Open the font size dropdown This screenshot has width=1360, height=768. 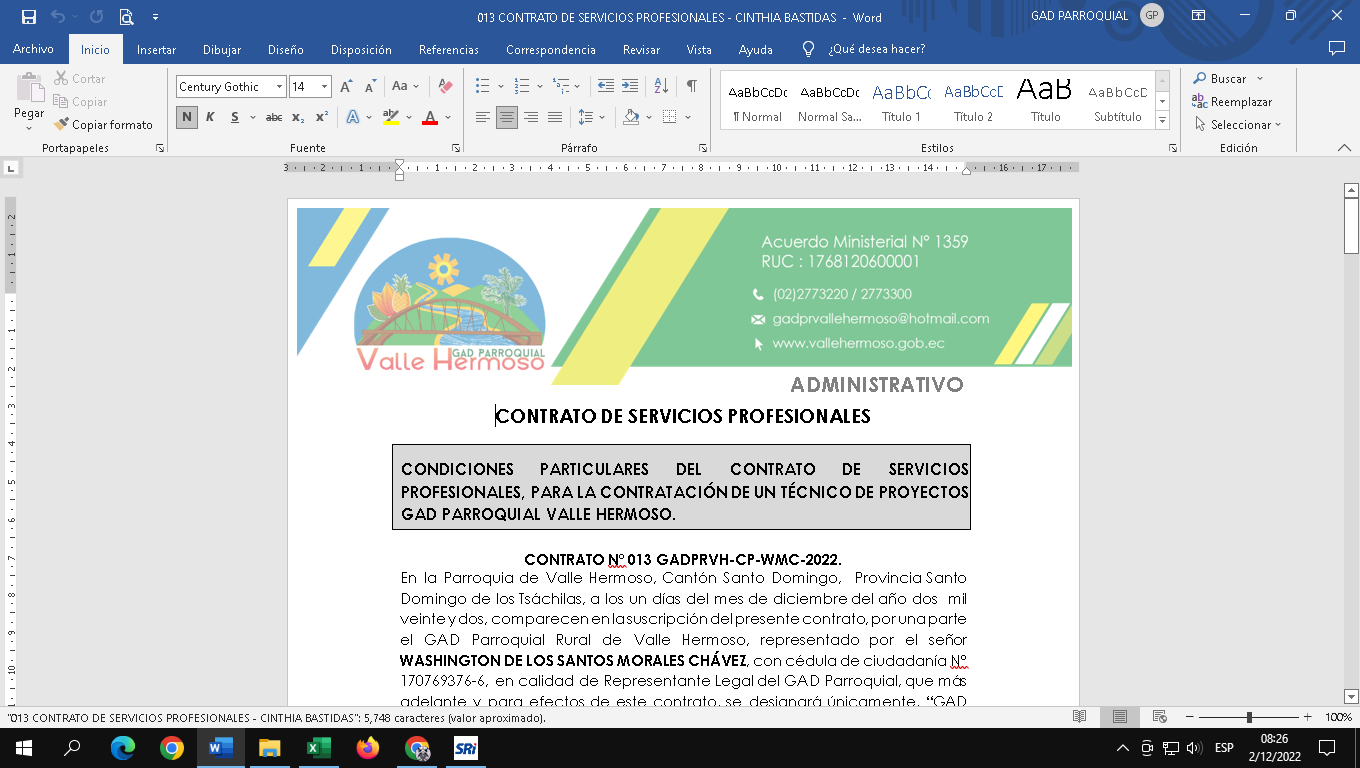click(x=324, y=87)
